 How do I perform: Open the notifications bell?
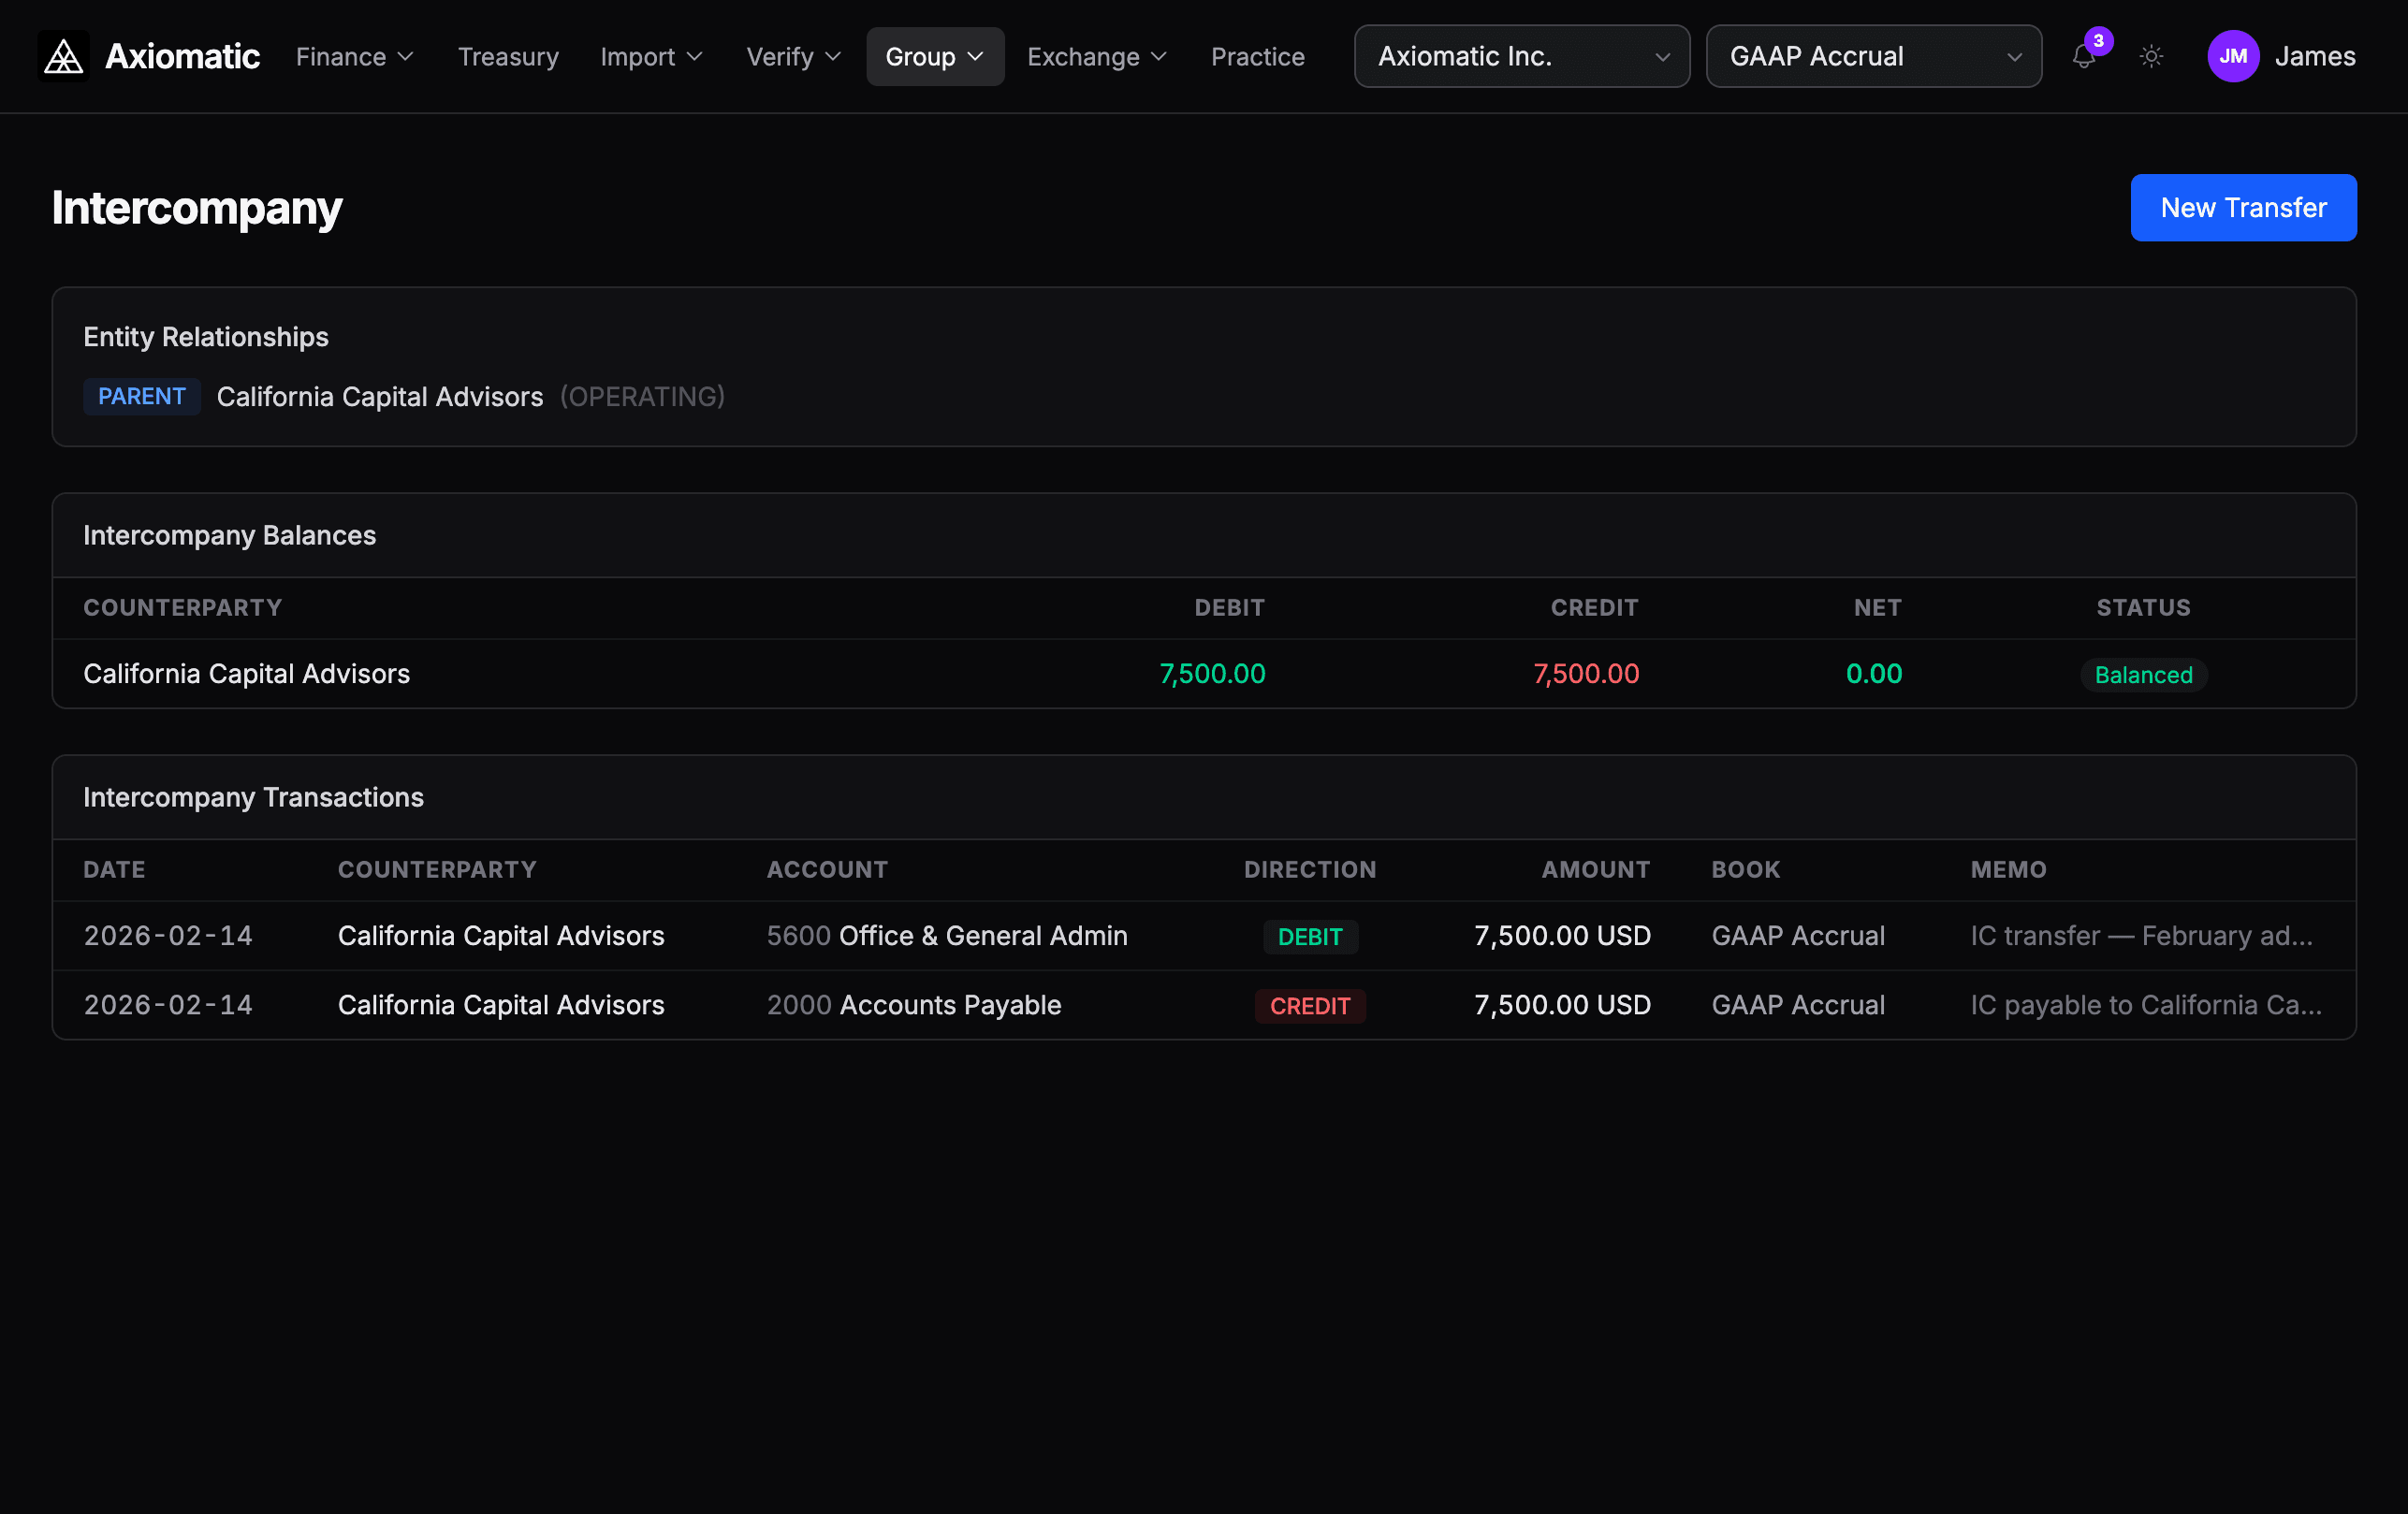click(x=2083, y=57)
